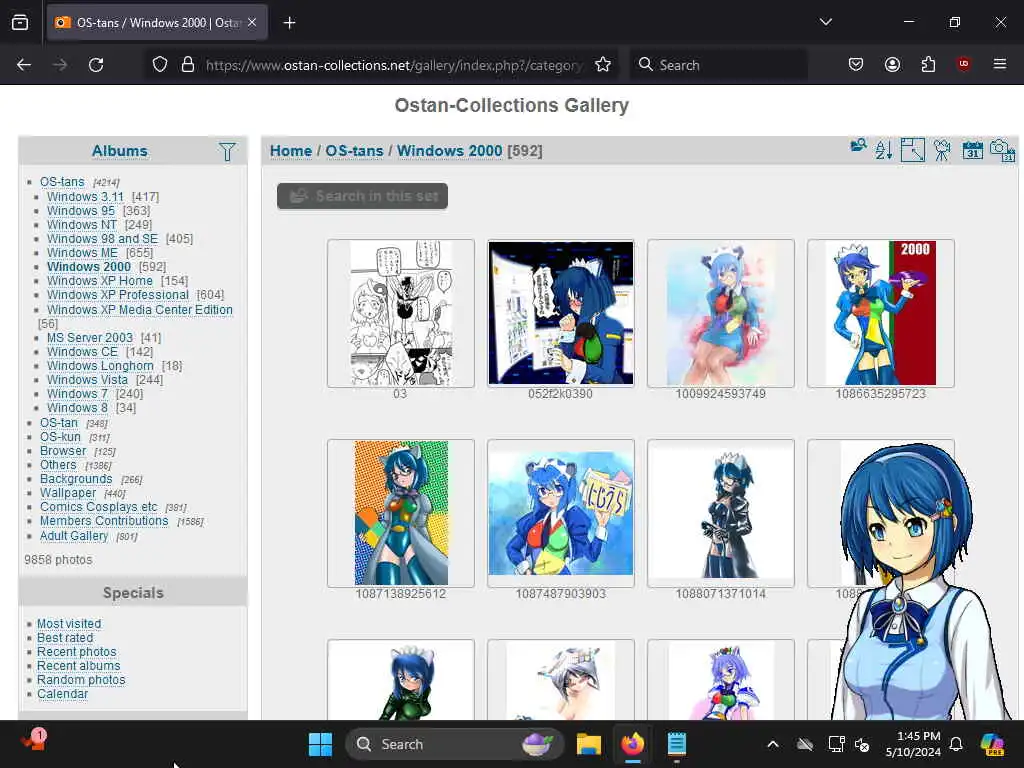Open thumbnail 1088071371014
This screenshot has height=768, width=1024.
tap(720, 513)
